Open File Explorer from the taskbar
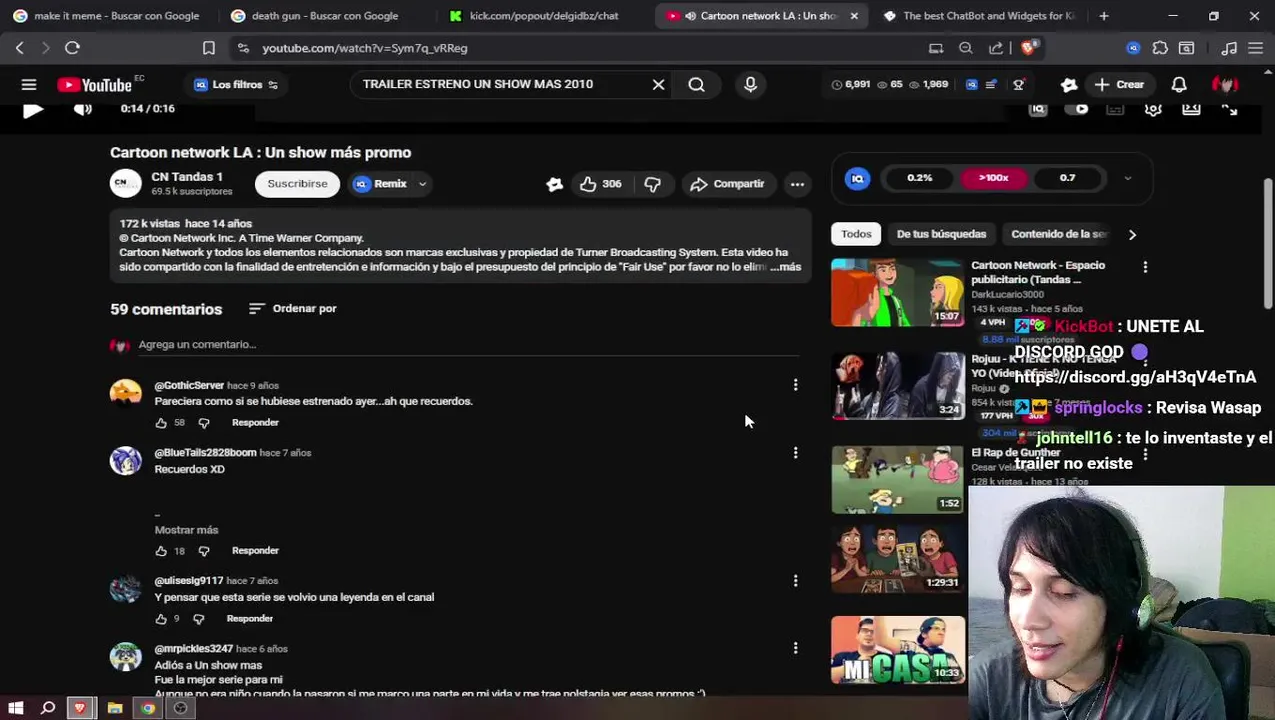Viewport: 1275px width, 720px height. pos(115,709)
